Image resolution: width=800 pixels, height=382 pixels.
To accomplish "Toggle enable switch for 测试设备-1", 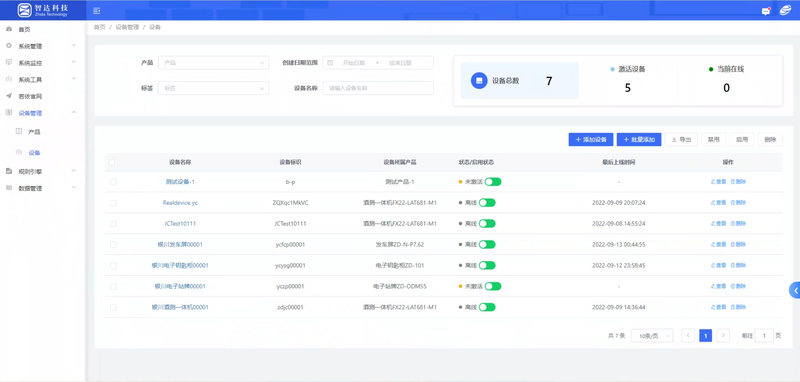I will pyautogui.click(x=493, y=182).
